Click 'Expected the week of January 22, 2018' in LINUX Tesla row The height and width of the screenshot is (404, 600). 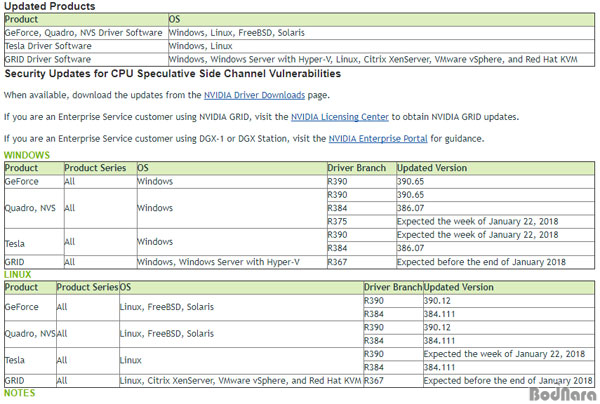point(509,354)
